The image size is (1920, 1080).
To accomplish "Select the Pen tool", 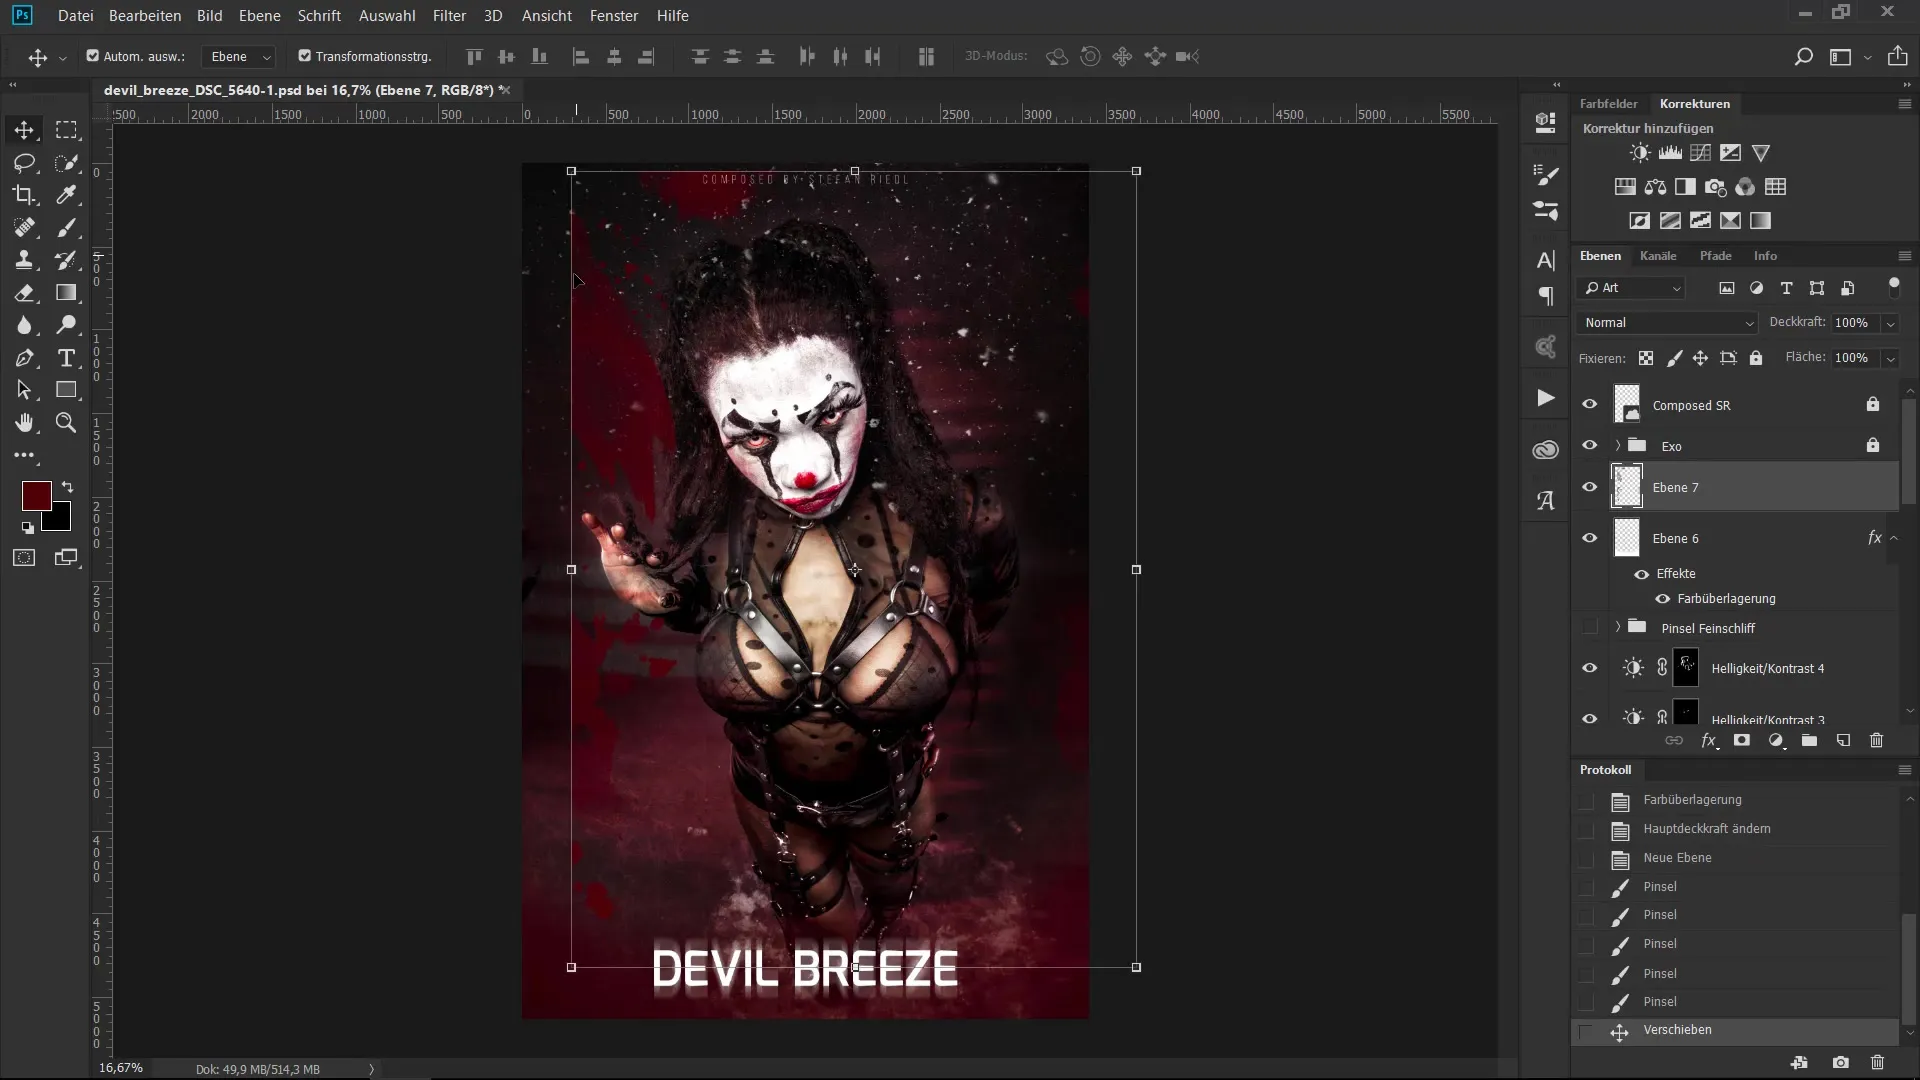I will 24,358.
